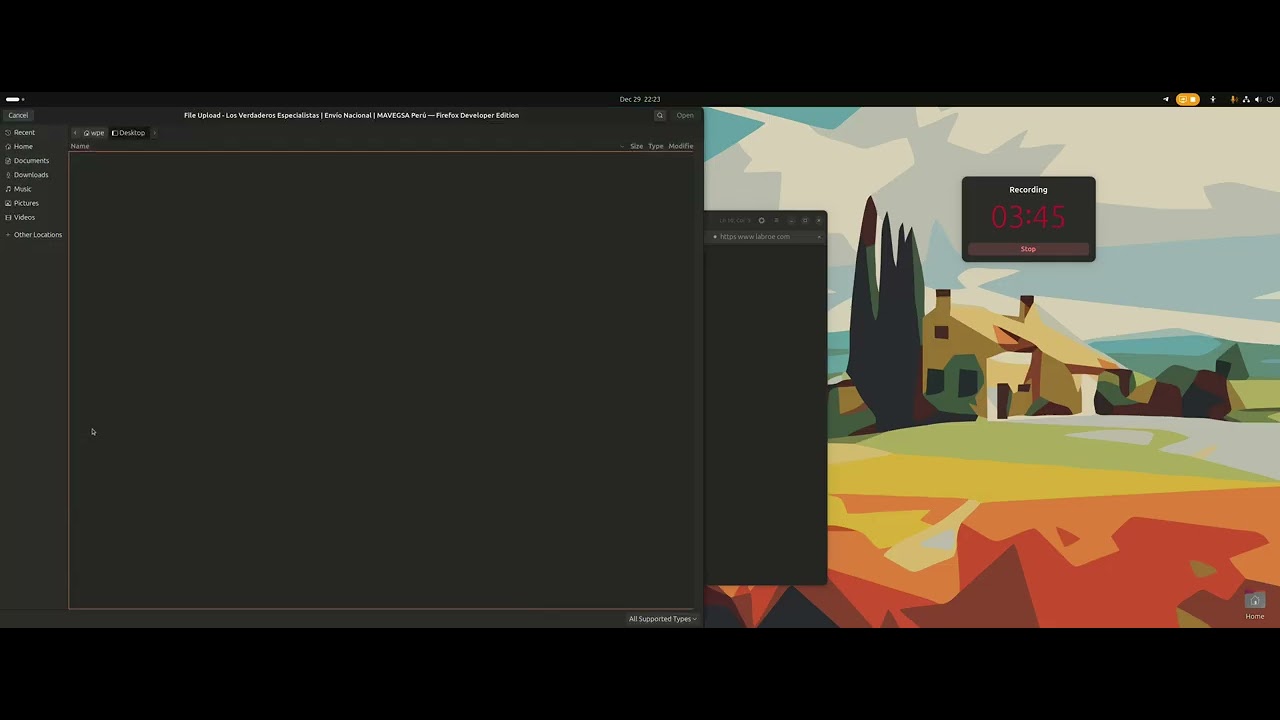Image resolution: width=1280 pixels, height=720 pixels.
Task: Click the power icon in top bar
Action: click(1270, 99)
